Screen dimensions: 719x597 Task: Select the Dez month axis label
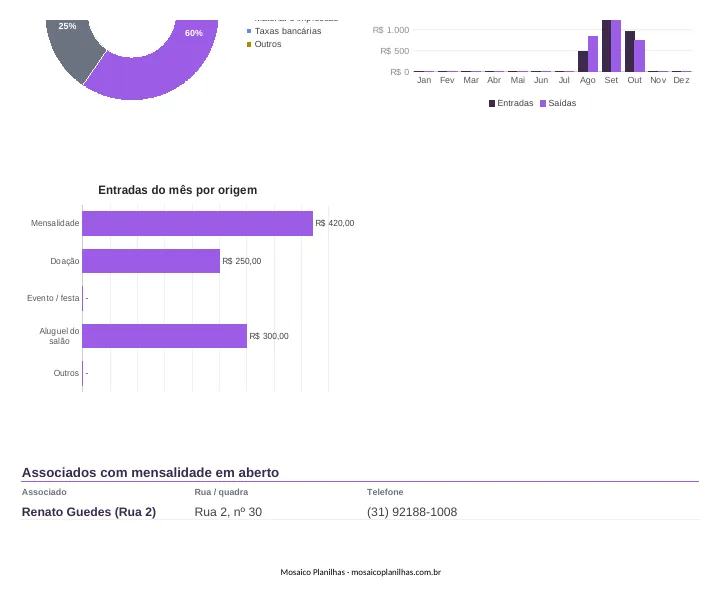click(x=681, y=80)
